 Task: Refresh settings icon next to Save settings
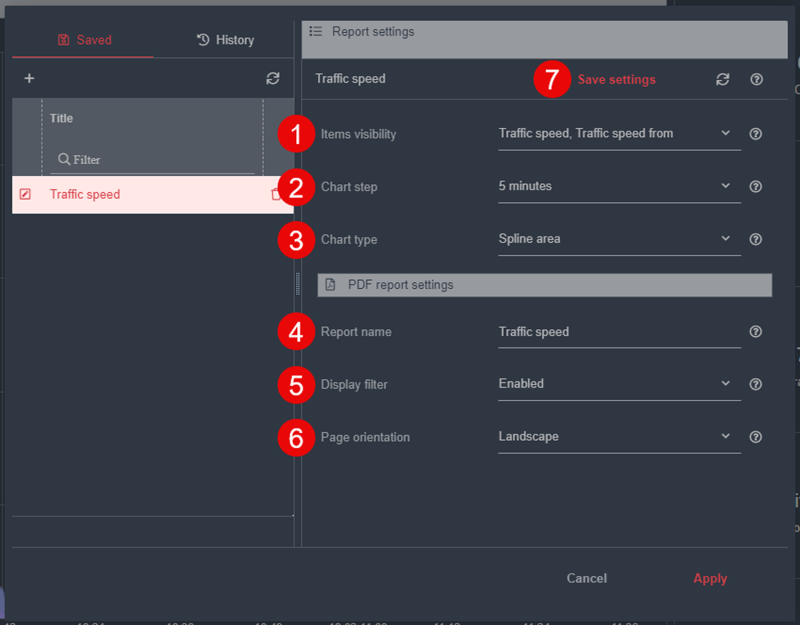pos(723,79)
